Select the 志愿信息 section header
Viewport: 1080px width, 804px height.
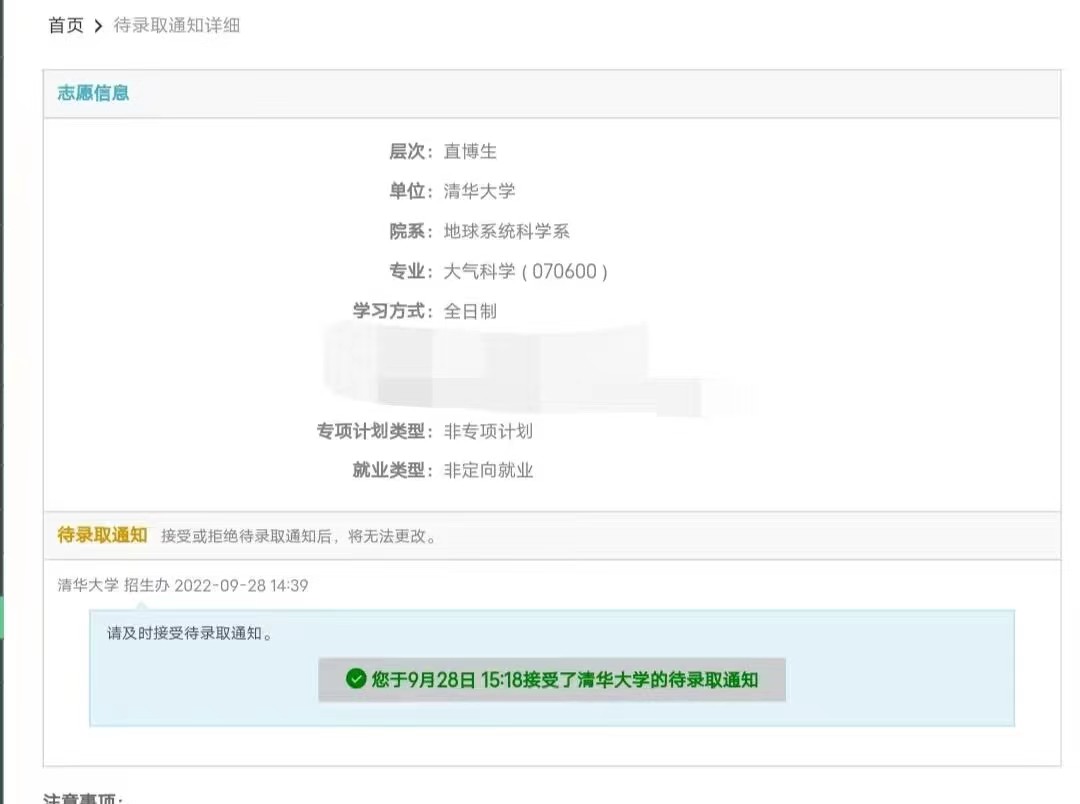93,93
